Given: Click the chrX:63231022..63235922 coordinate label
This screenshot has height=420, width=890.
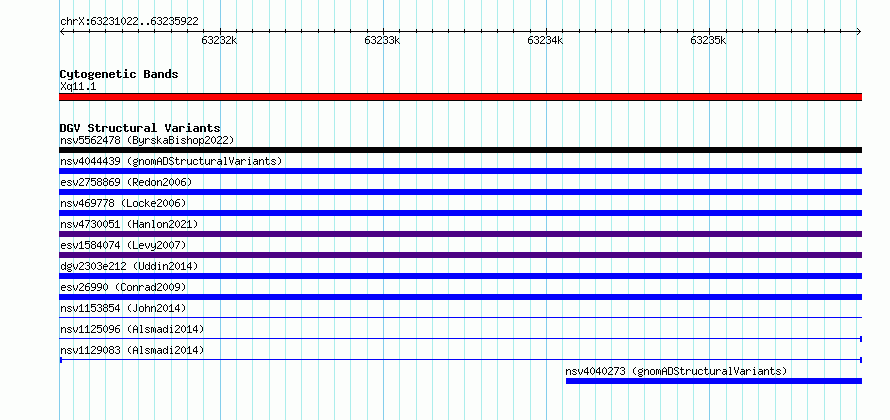Looking at the screenshot, I should pos(129,22).
